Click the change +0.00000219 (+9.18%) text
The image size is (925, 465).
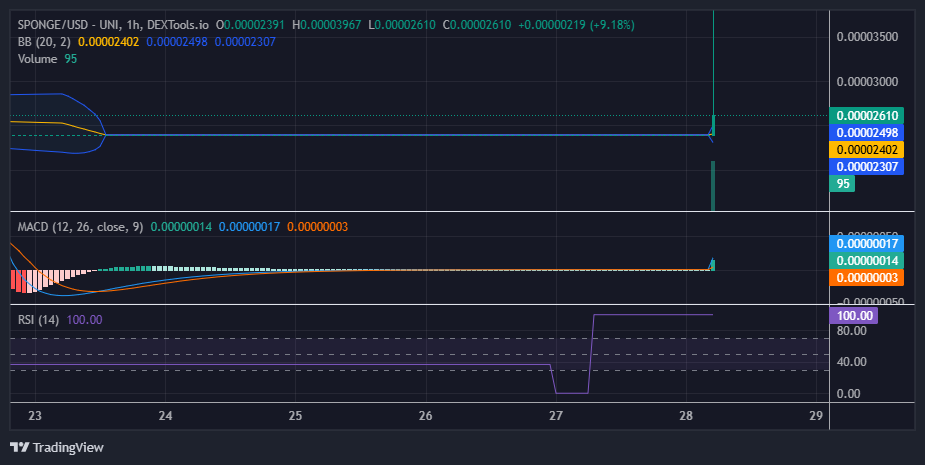pyautogui.click(x=576, y=25)
